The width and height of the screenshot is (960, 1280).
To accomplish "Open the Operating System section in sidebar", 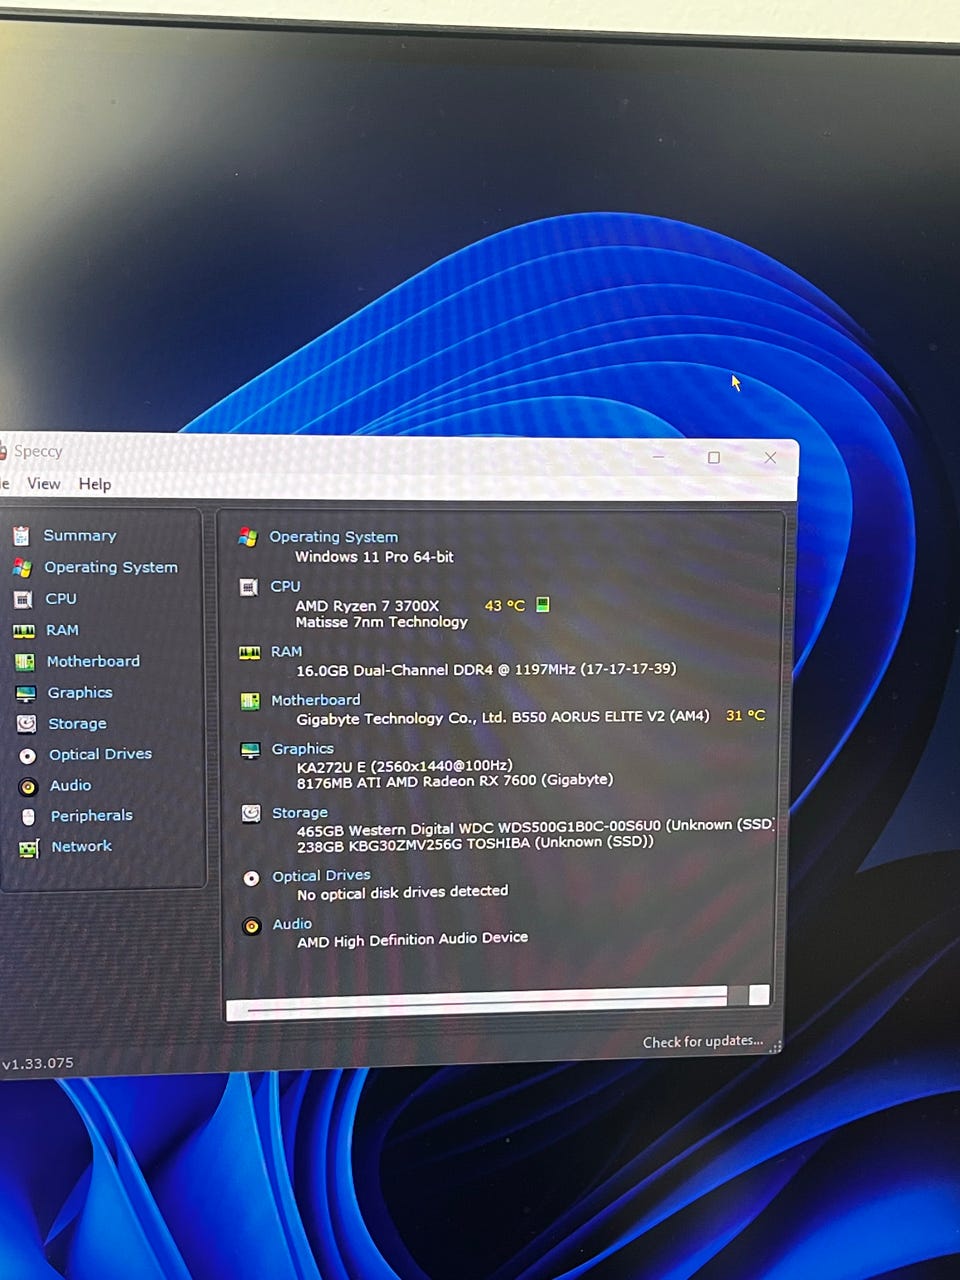I will tap(111, 567).
